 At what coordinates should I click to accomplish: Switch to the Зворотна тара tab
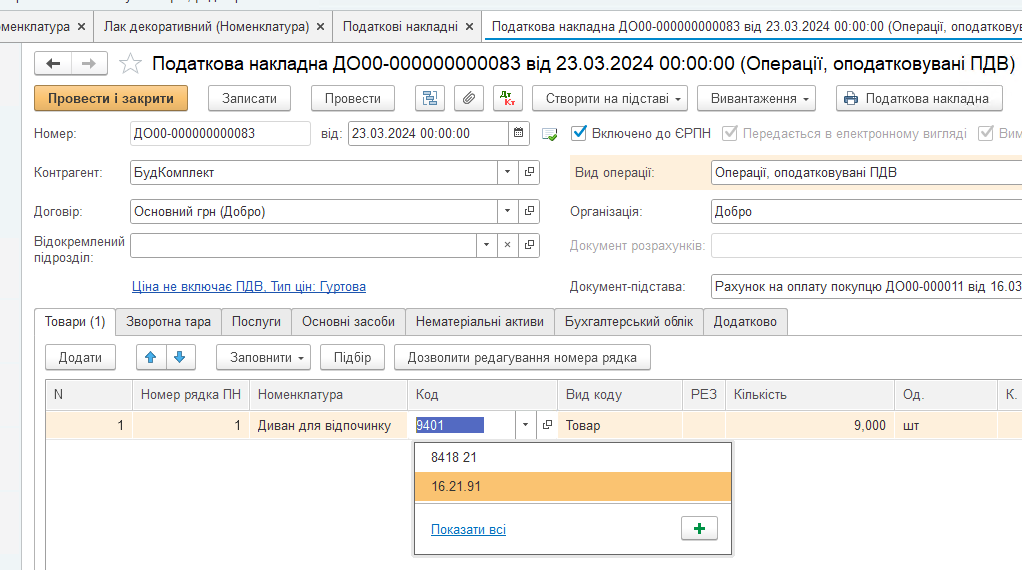(168, 322)
